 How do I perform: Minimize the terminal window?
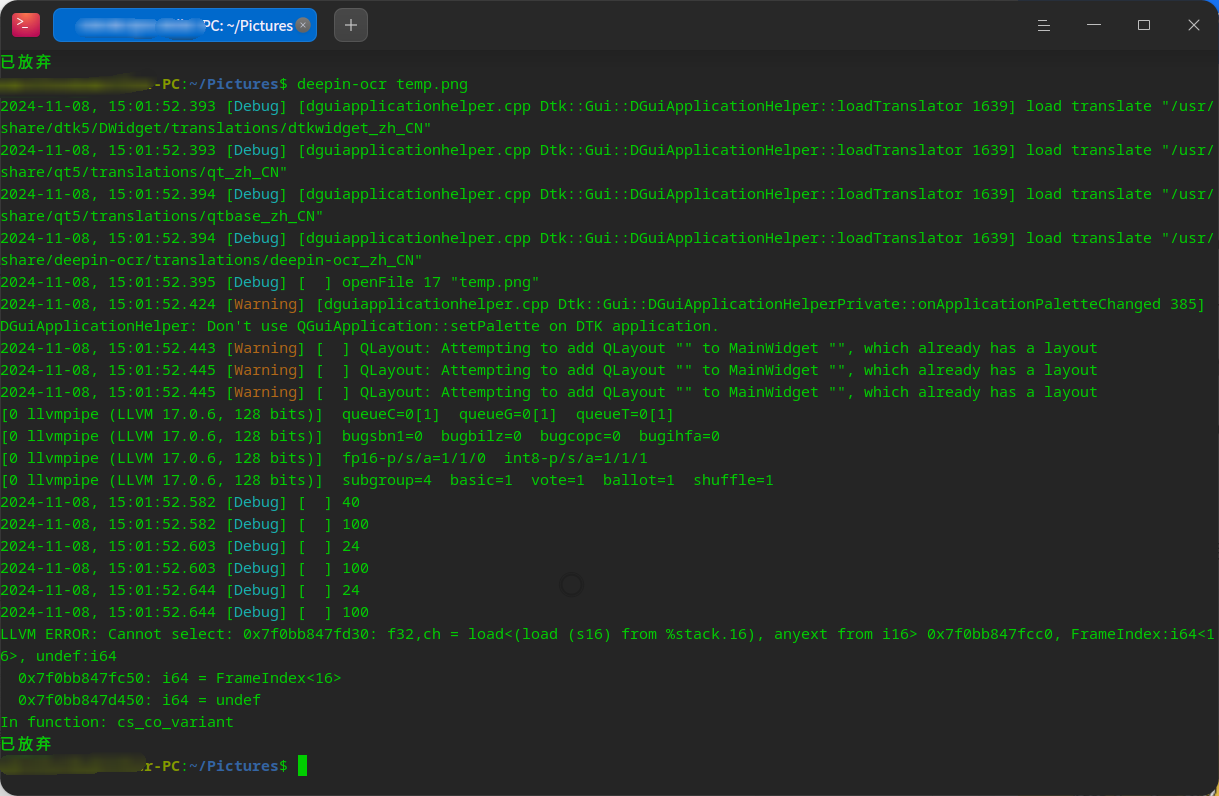tap(1094, 25)
